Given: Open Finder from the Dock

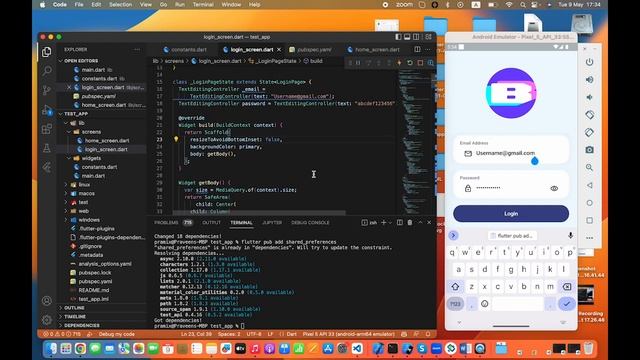Looking at the screenshot, I should (51, 348).
